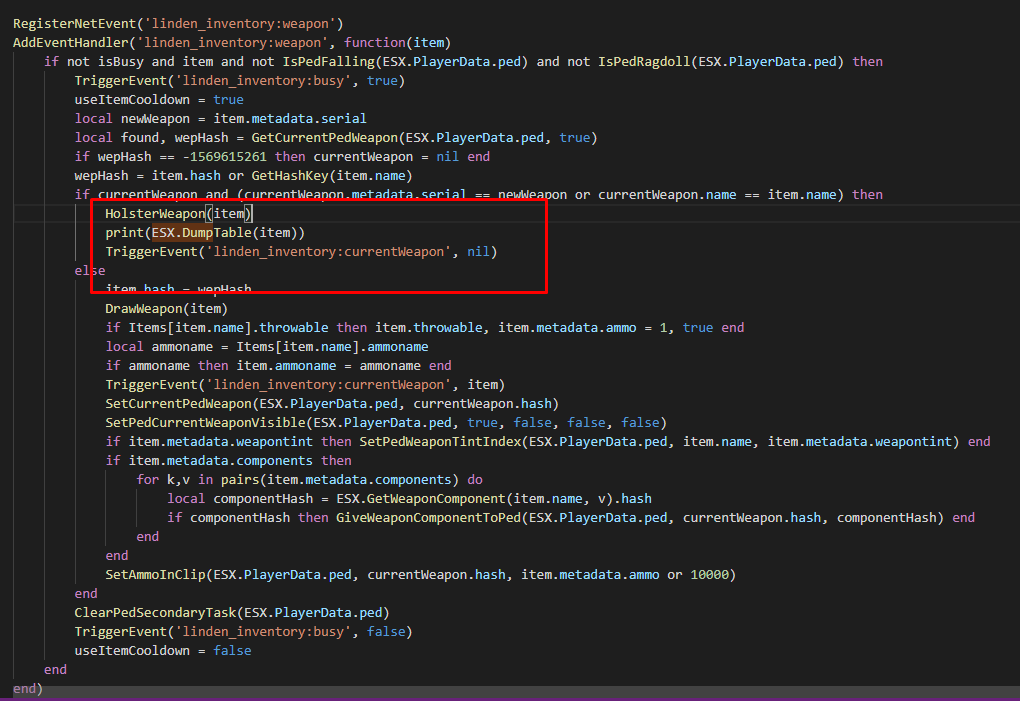Click the SetPedCurrentWeaponVisible call
The width and height of the screenshot is (1020, 701).
tap(200, 422)
